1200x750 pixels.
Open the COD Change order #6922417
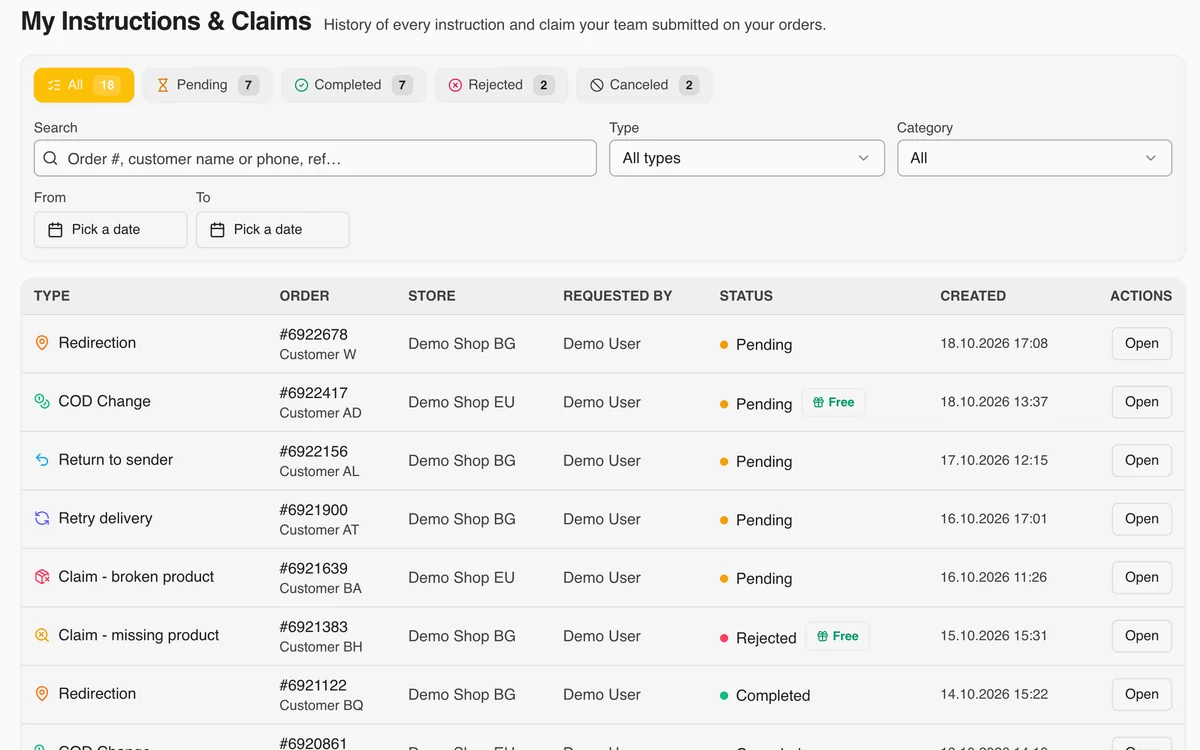coord(1142,402)
